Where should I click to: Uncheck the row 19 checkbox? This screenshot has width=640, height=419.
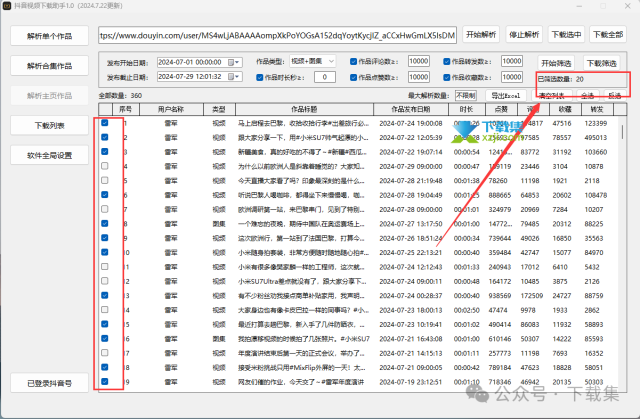tap(105, 381)
